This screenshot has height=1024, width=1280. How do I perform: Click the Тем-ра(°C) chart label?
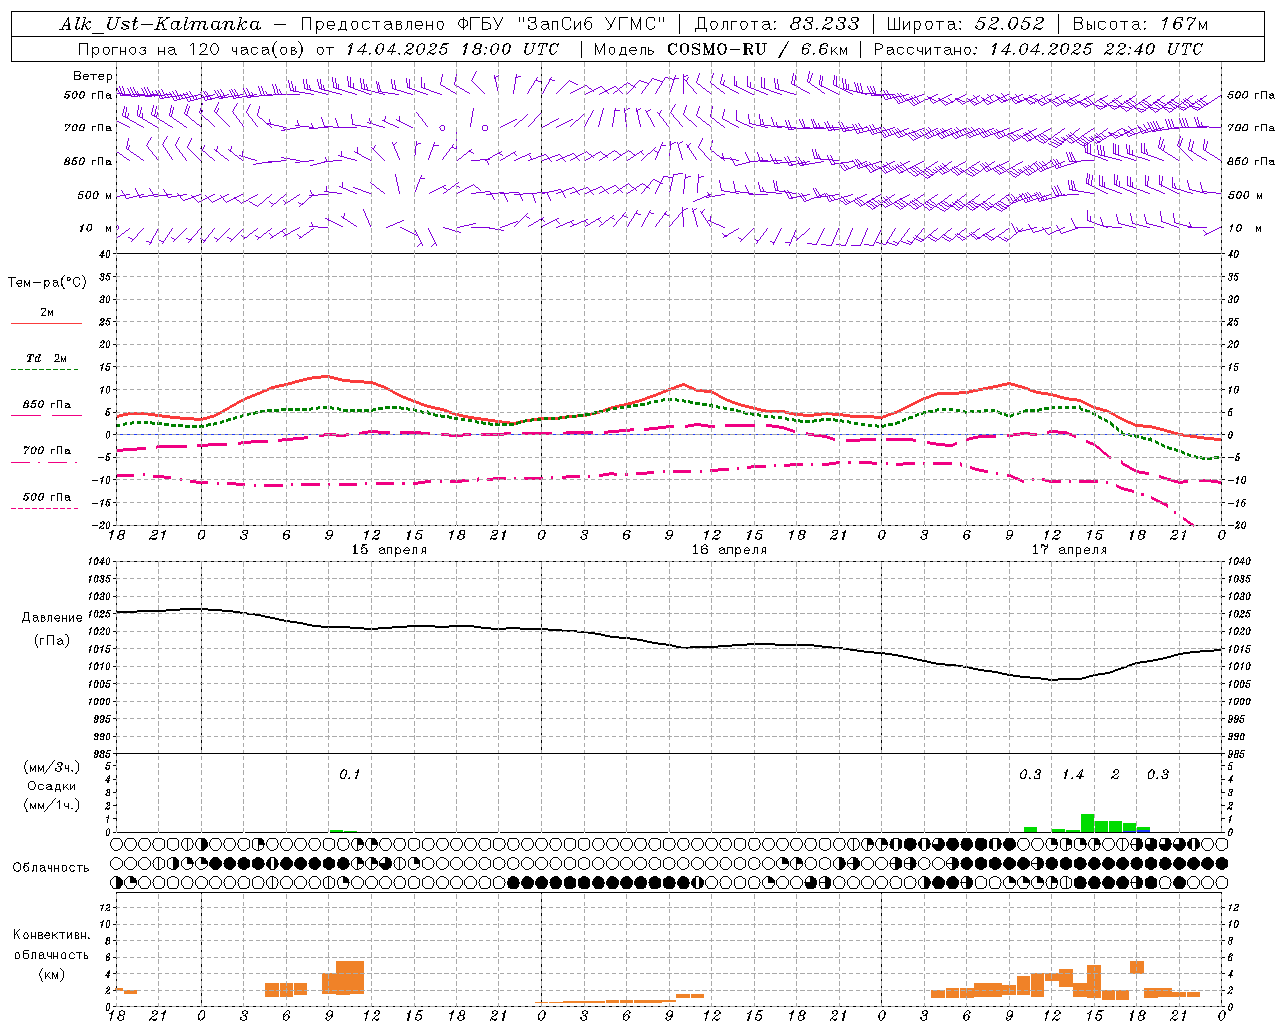tap(47, 283)
